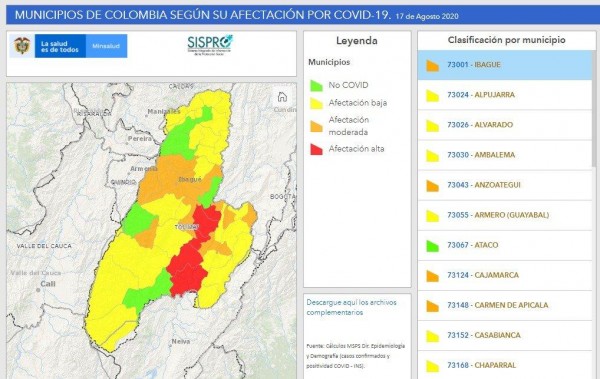Click the red Afectación alta legend swatch

(316, 149)
